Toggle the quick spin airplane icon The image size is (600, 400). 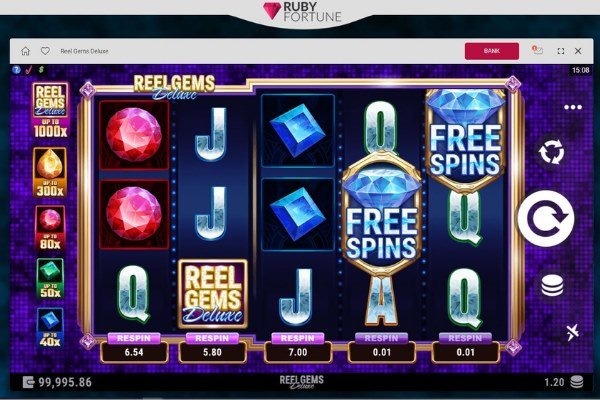point(572,332)
